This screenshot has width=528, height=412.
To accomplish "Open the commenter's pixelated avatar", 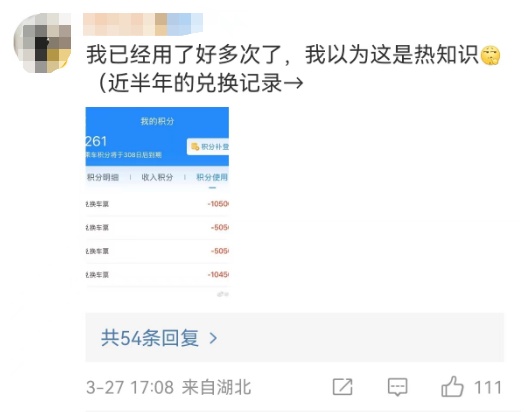I will 42,43.
